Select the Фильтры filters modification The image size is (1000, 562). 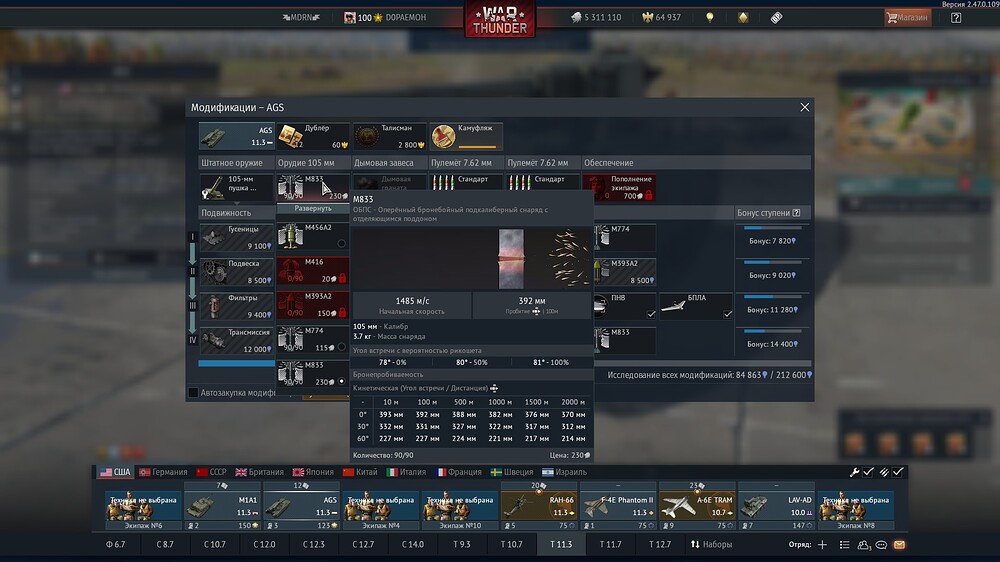(237, 306)
